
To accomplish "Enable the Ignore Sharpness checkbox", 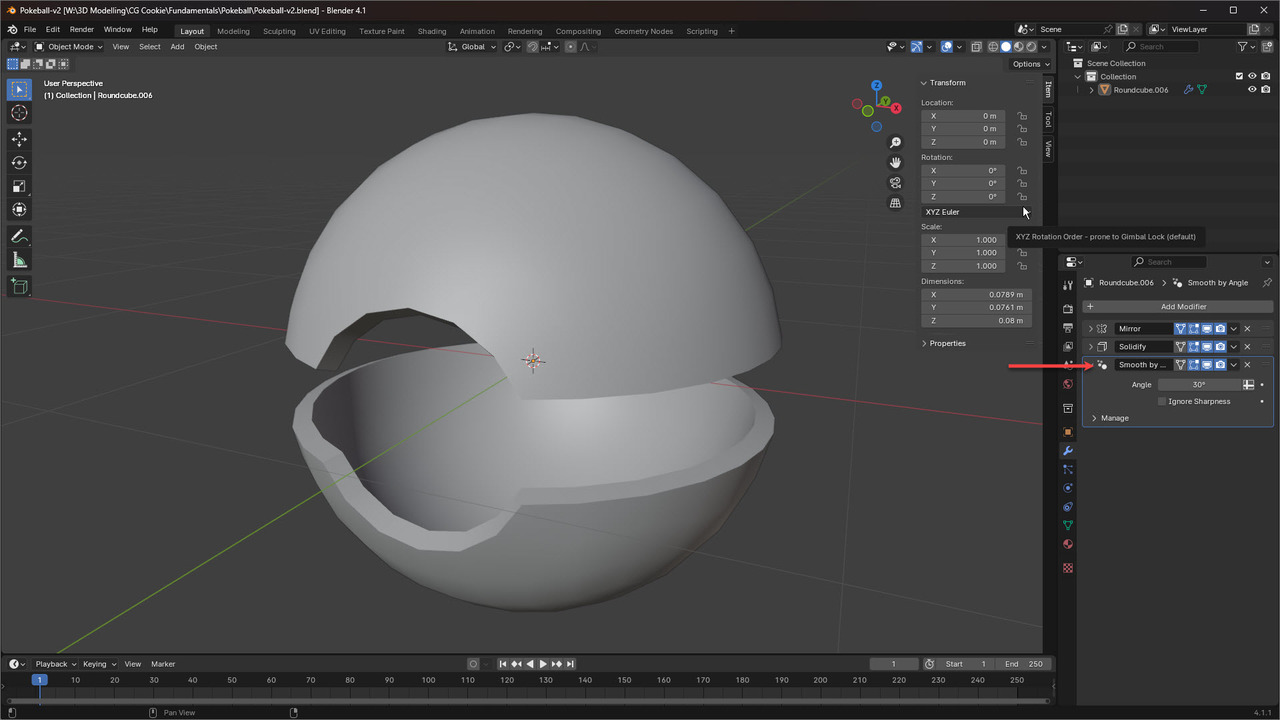I will [1162, 401].
